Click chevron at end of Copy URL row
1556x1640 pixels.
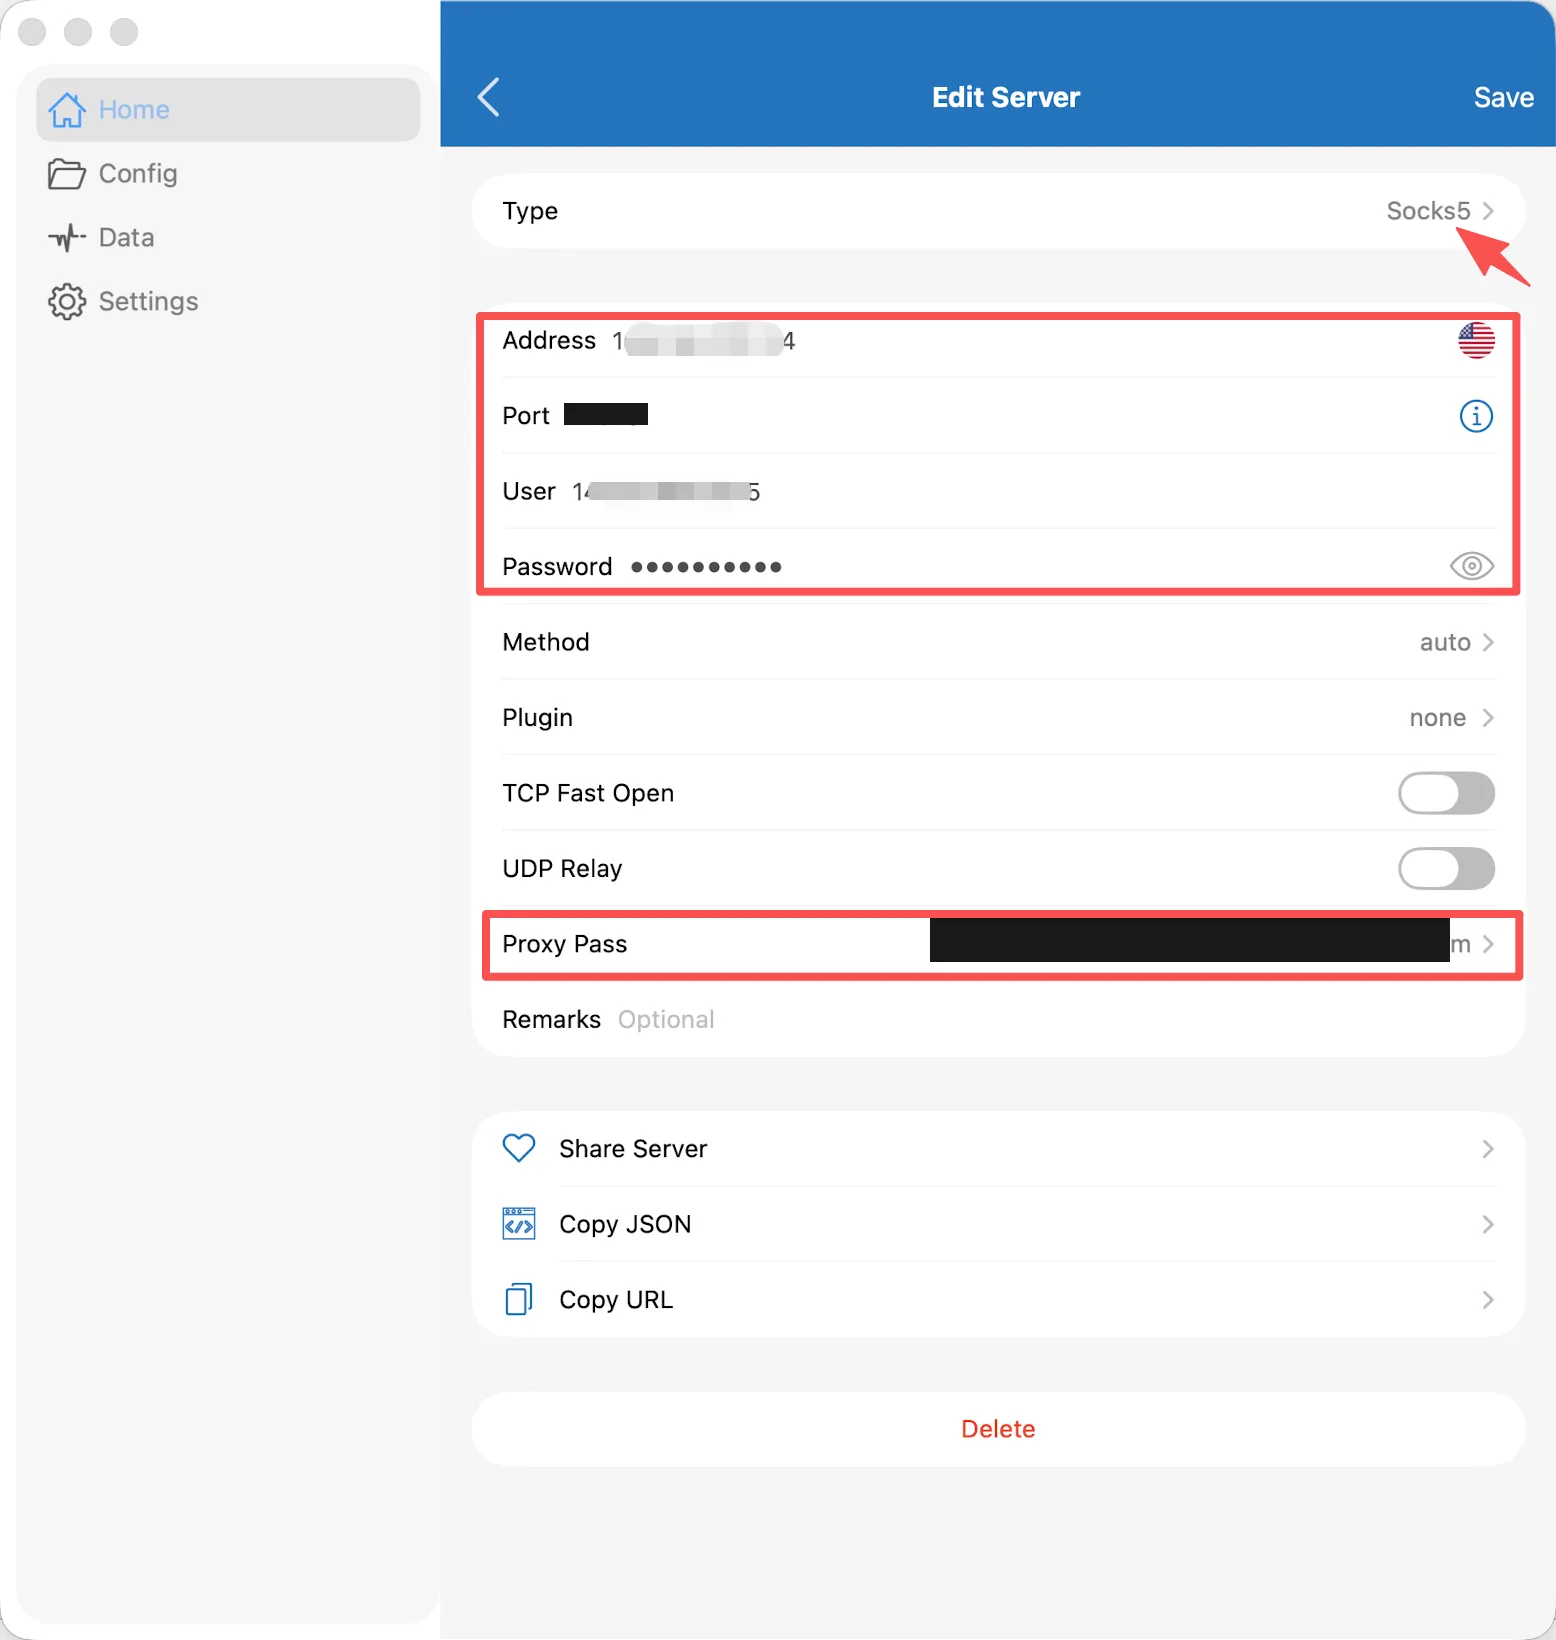tap(1488, 1300)
